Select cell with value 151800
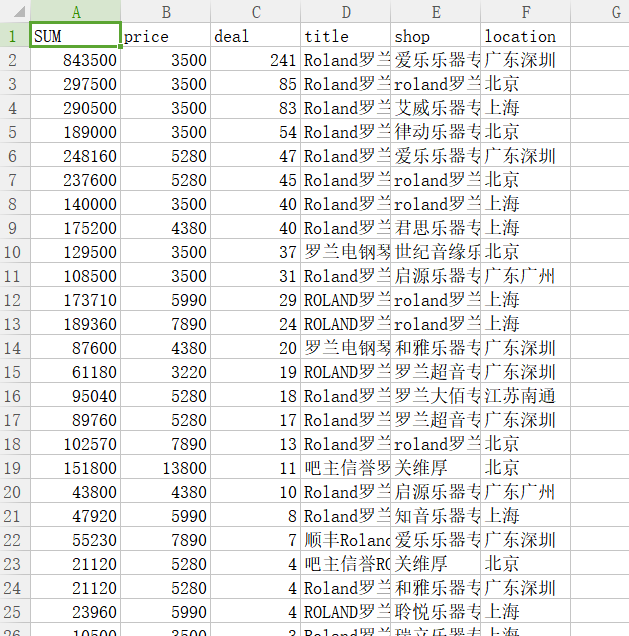The height and width of the screenshot is (636, 629). tap(75, 468)
